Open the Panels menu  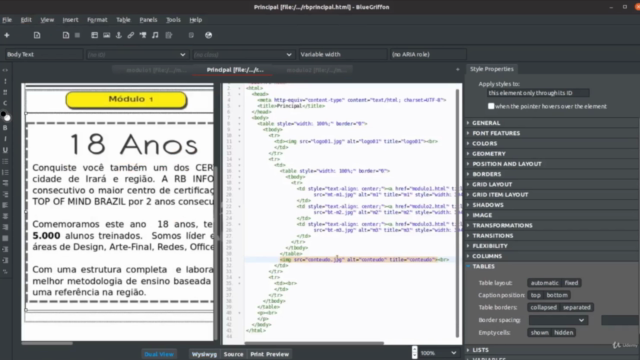pyautogui.click(x=148, y=20)
